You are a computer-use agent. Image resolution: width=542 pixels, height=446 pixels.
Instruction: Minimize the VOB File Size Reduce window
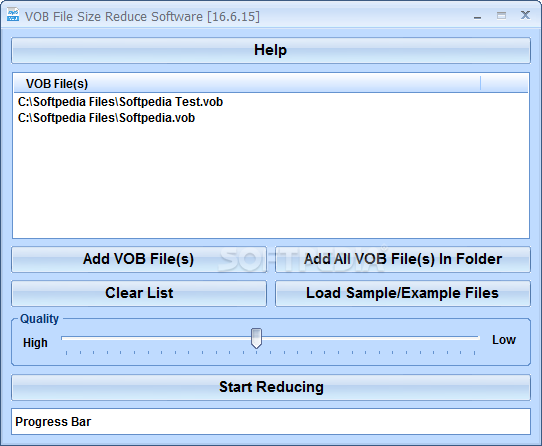(477, 16)
